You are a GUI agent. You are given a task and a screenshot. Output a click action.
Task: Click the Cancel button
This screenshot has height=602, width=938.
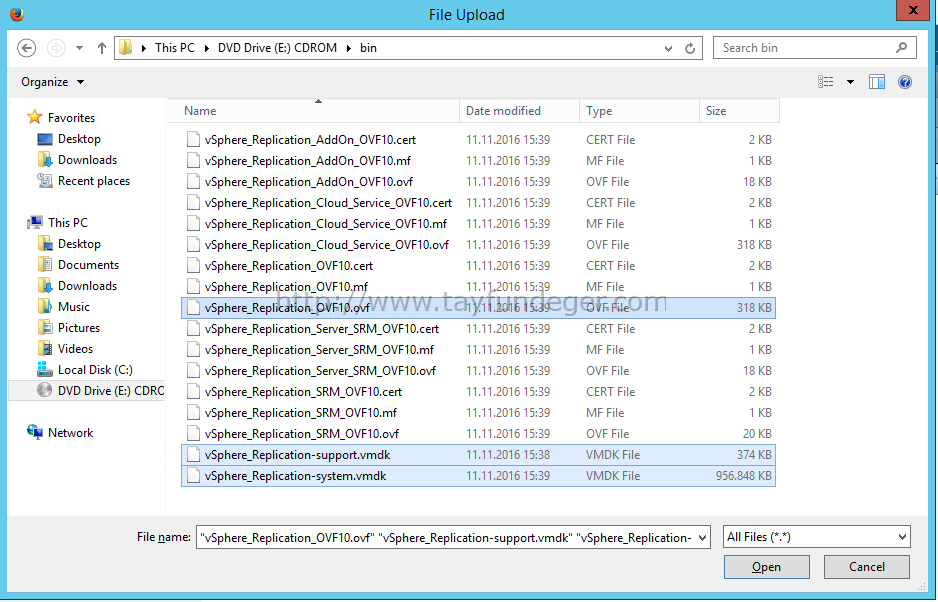pos(867,567)
